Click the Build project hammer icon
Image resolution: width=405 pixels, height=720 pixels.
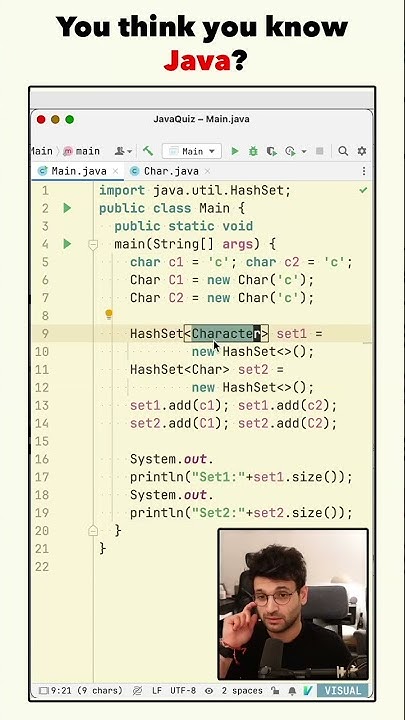pos(148,151)
